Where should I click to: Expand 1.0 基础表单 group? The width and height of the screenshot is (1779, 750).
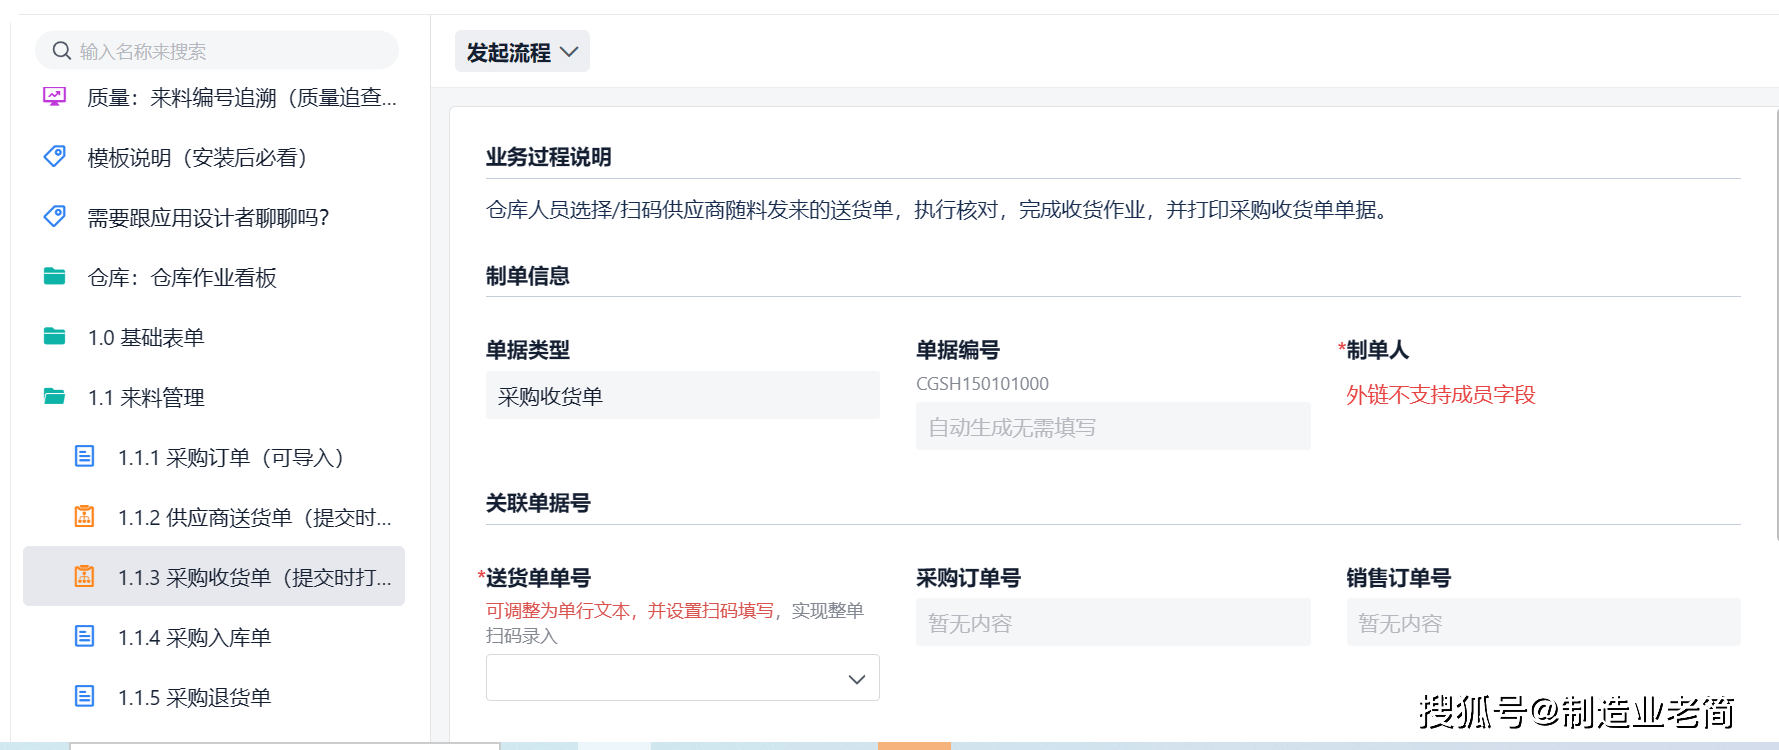[214, 337]
